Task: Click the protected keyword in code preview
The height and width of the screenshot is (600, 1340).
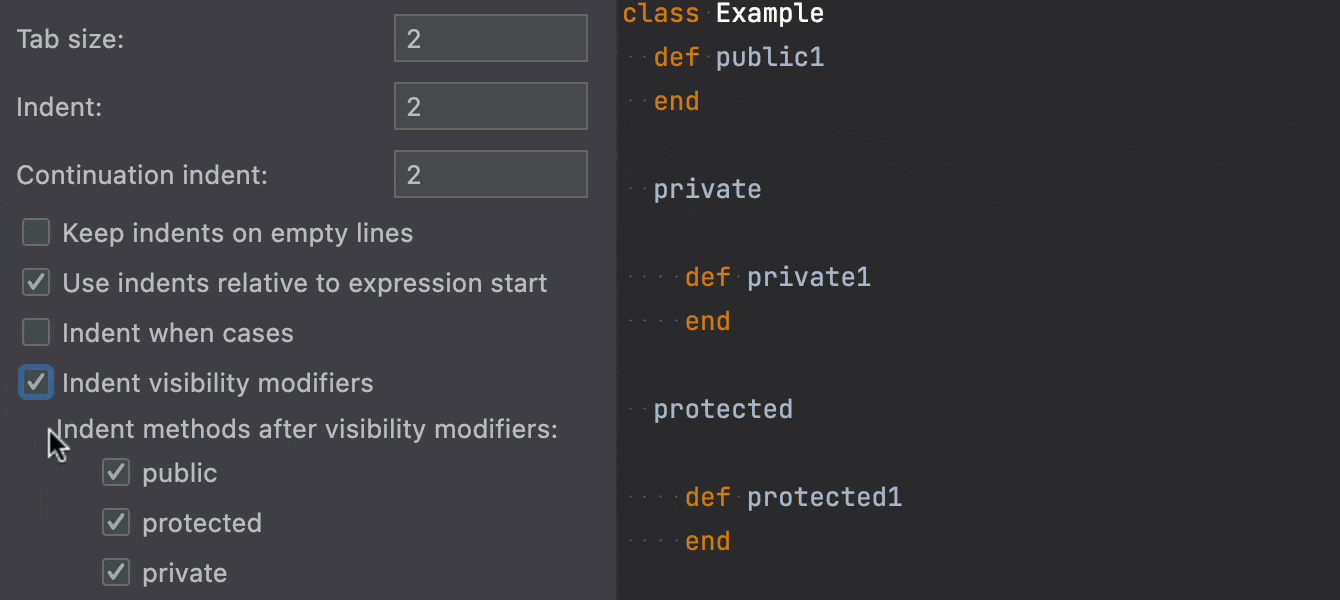Action: coord(723,409)
